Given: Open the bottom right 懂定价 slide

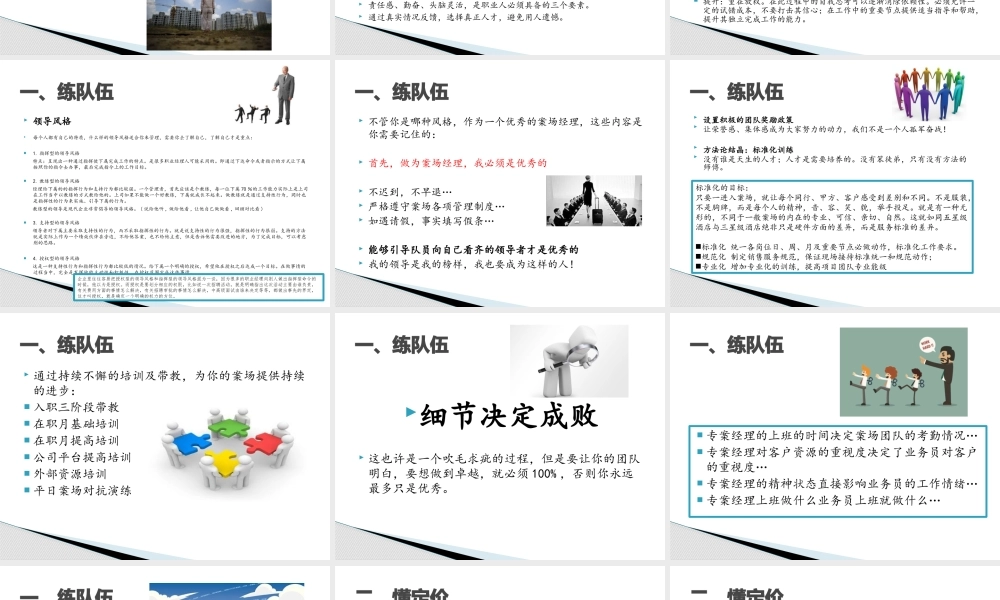Looking at the screenshot, I should 835,583.
